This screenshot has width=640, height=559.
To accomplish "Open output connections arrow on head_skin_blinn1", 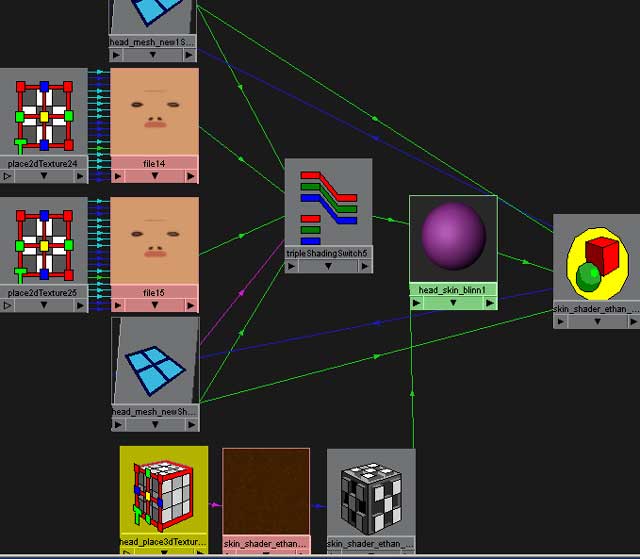I will [490, 303].
